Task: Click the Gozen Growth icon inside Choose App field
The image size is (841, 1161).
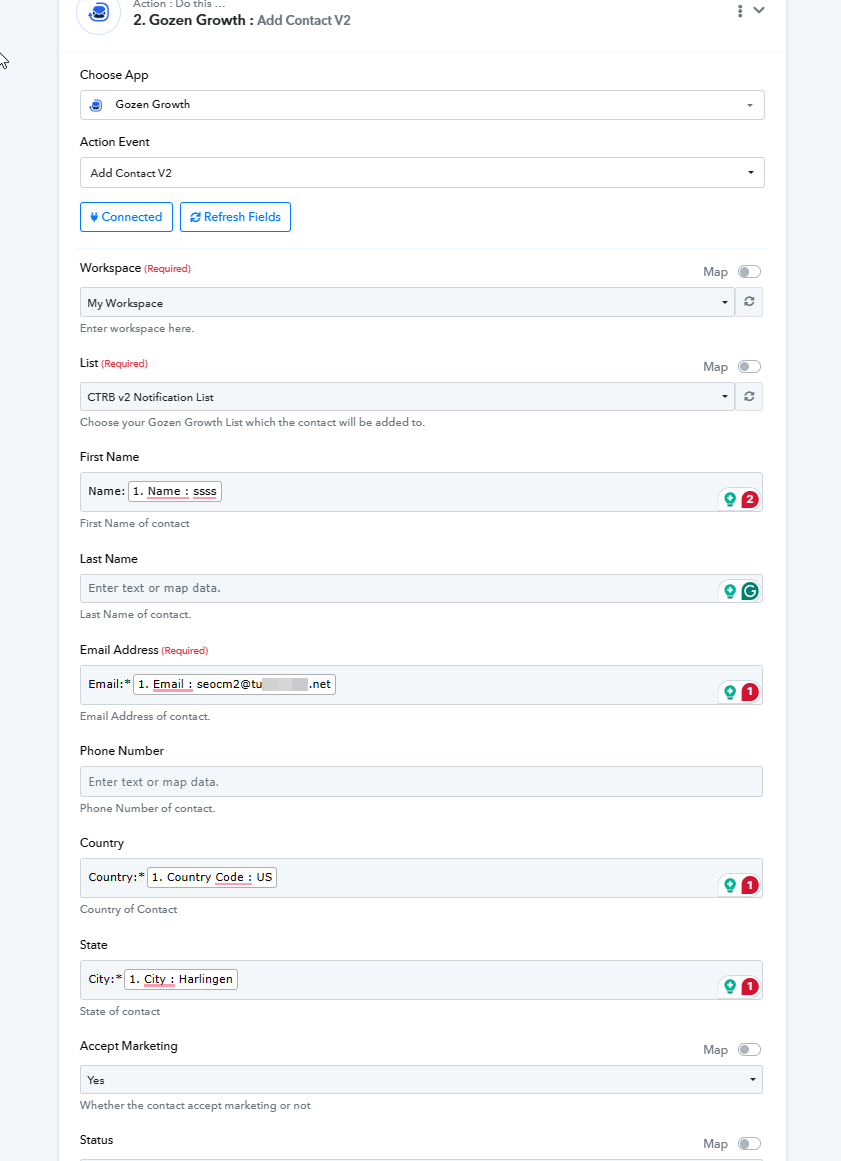Action: (x=96, y=105)
